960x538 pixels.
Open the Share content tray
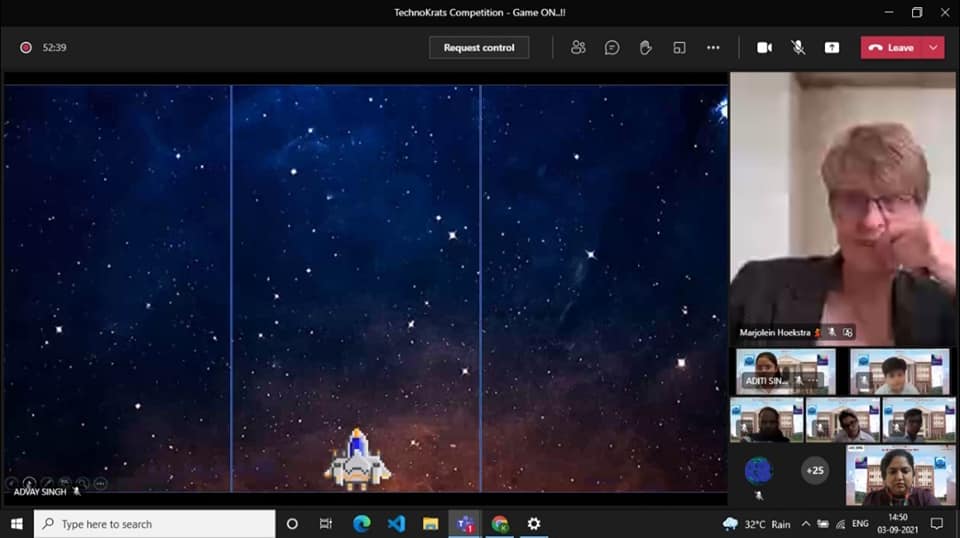pos(831,48)
